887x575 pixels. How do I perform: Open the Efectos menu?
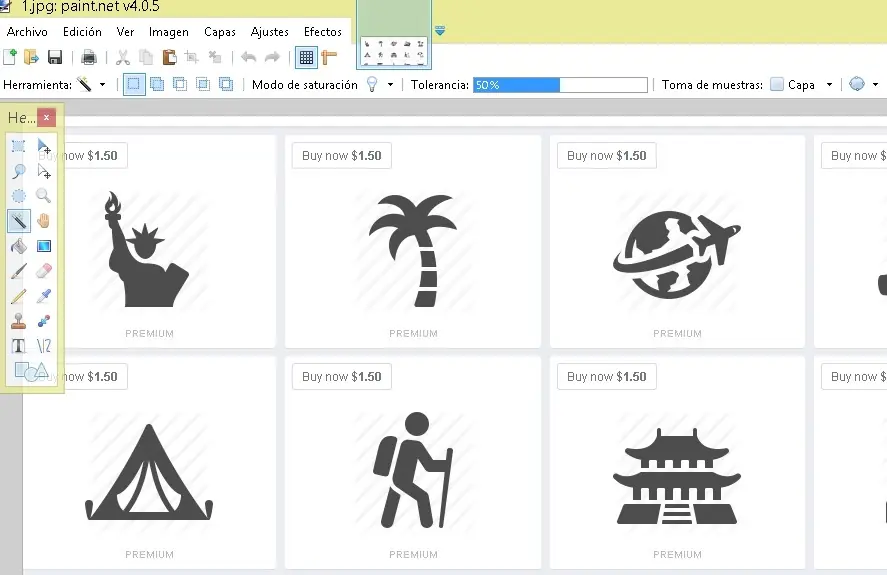click(322, 32)
